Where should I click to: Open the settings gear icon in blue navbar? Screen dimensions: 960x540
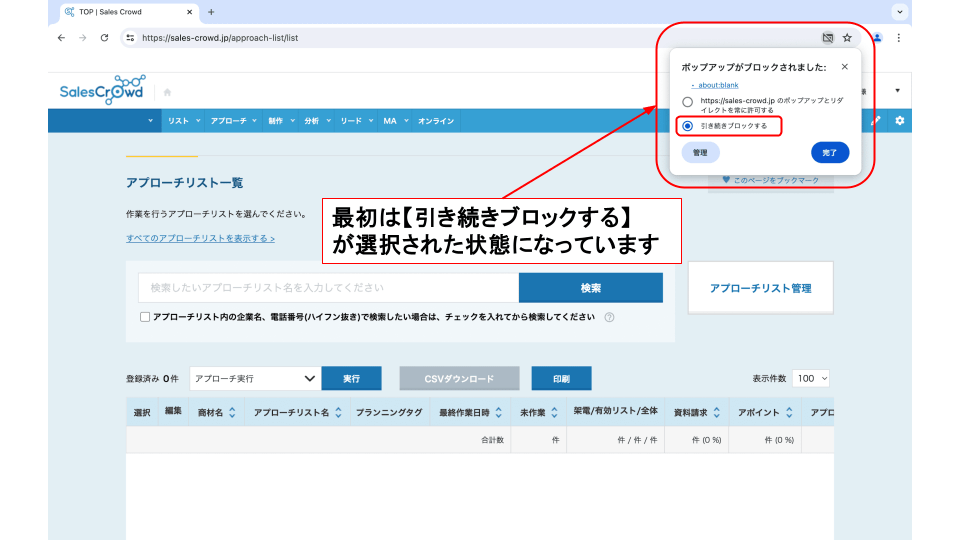tap(899, 121)
